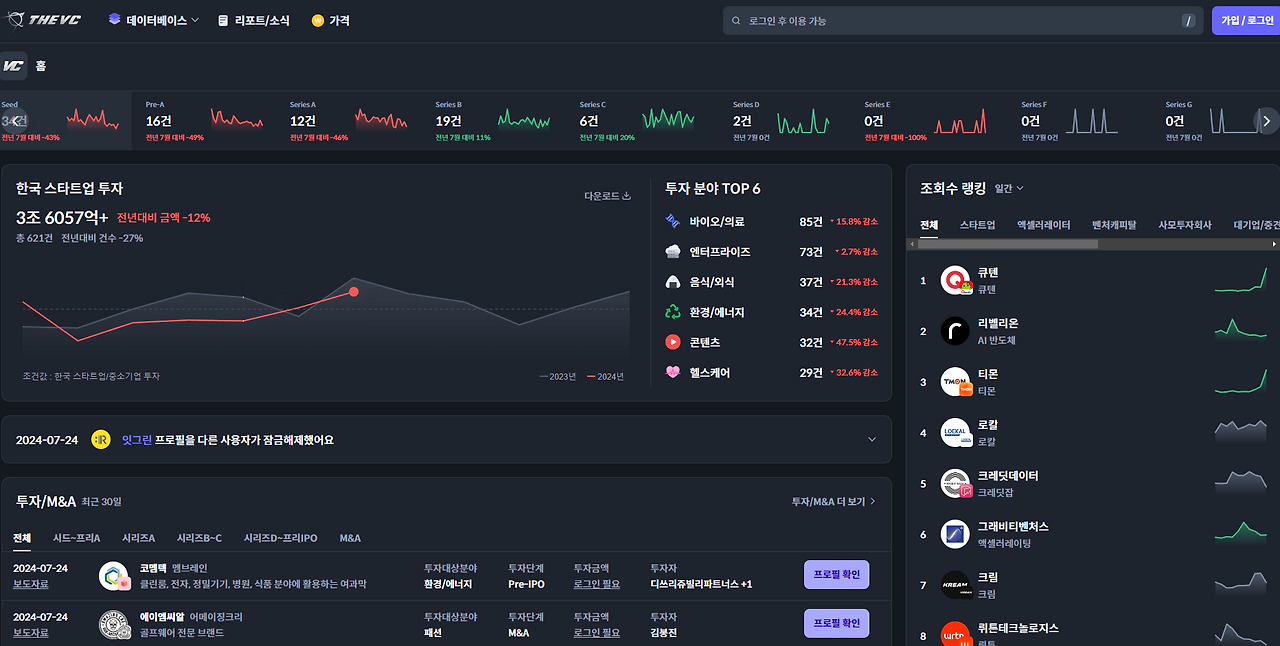
Task: Click the 로칼 company logo
Action: 956,433
